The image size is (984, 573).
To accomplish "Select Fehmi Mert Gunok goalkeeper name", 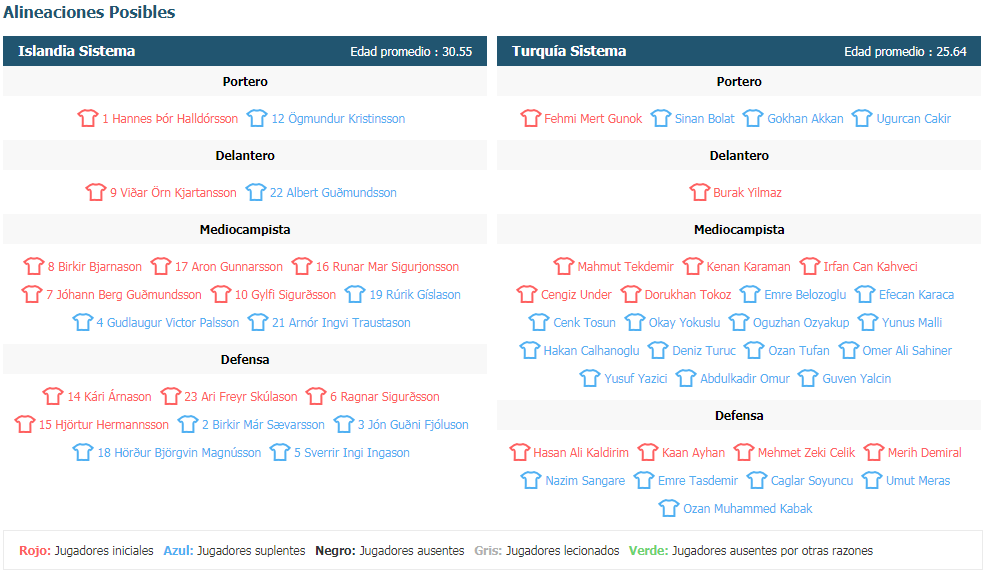I will pos(592,119).
